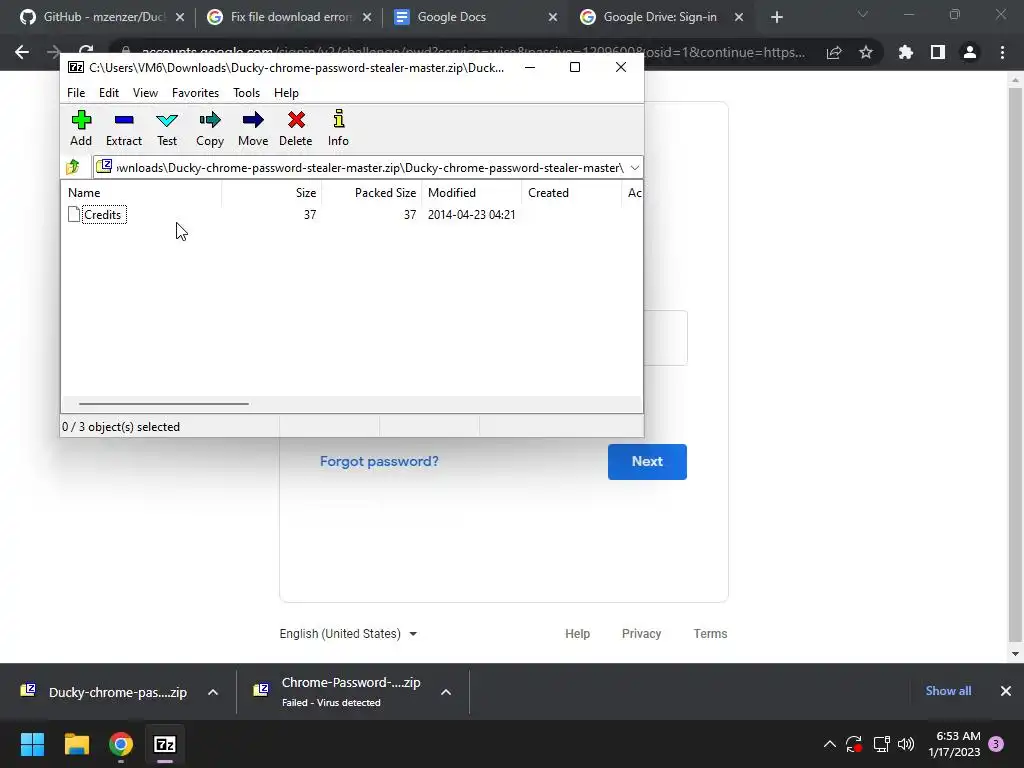Click Chrome share page icon
Screen dimensions: 1024x768
point(834,52)
